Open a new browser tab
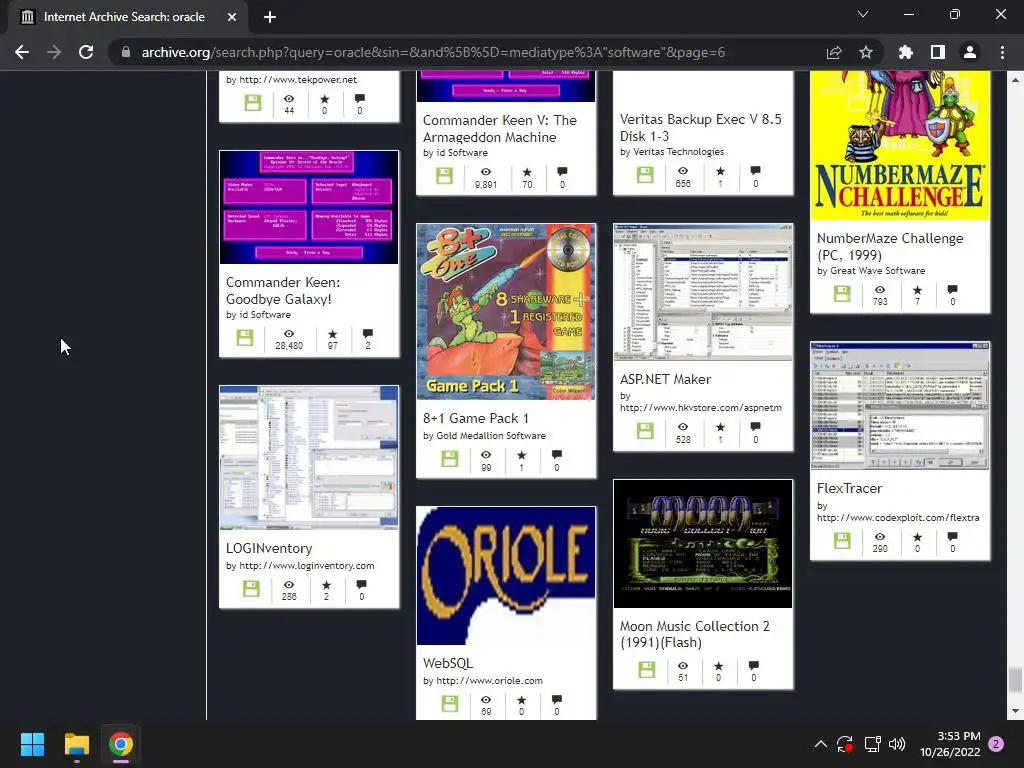This screenshot has height=768, width=1024. [x=270, y=17]
